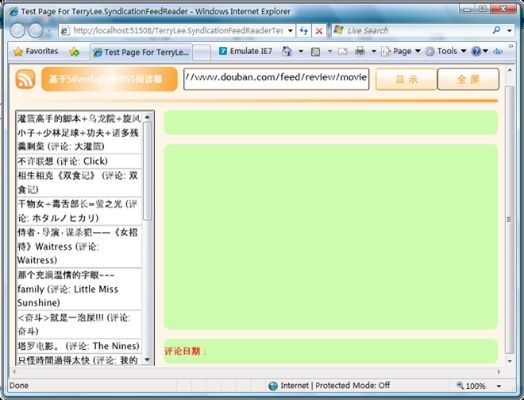Select the 相生相克《双食记》 feed item

tap(79, 182)
